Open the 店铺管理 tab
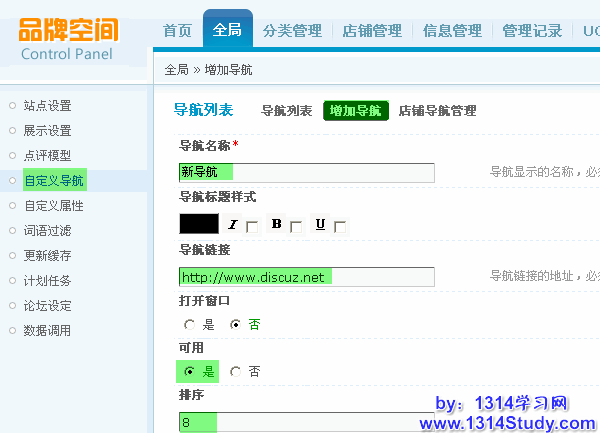The height and width of the screenshot is (433, 600). [372, 31]
